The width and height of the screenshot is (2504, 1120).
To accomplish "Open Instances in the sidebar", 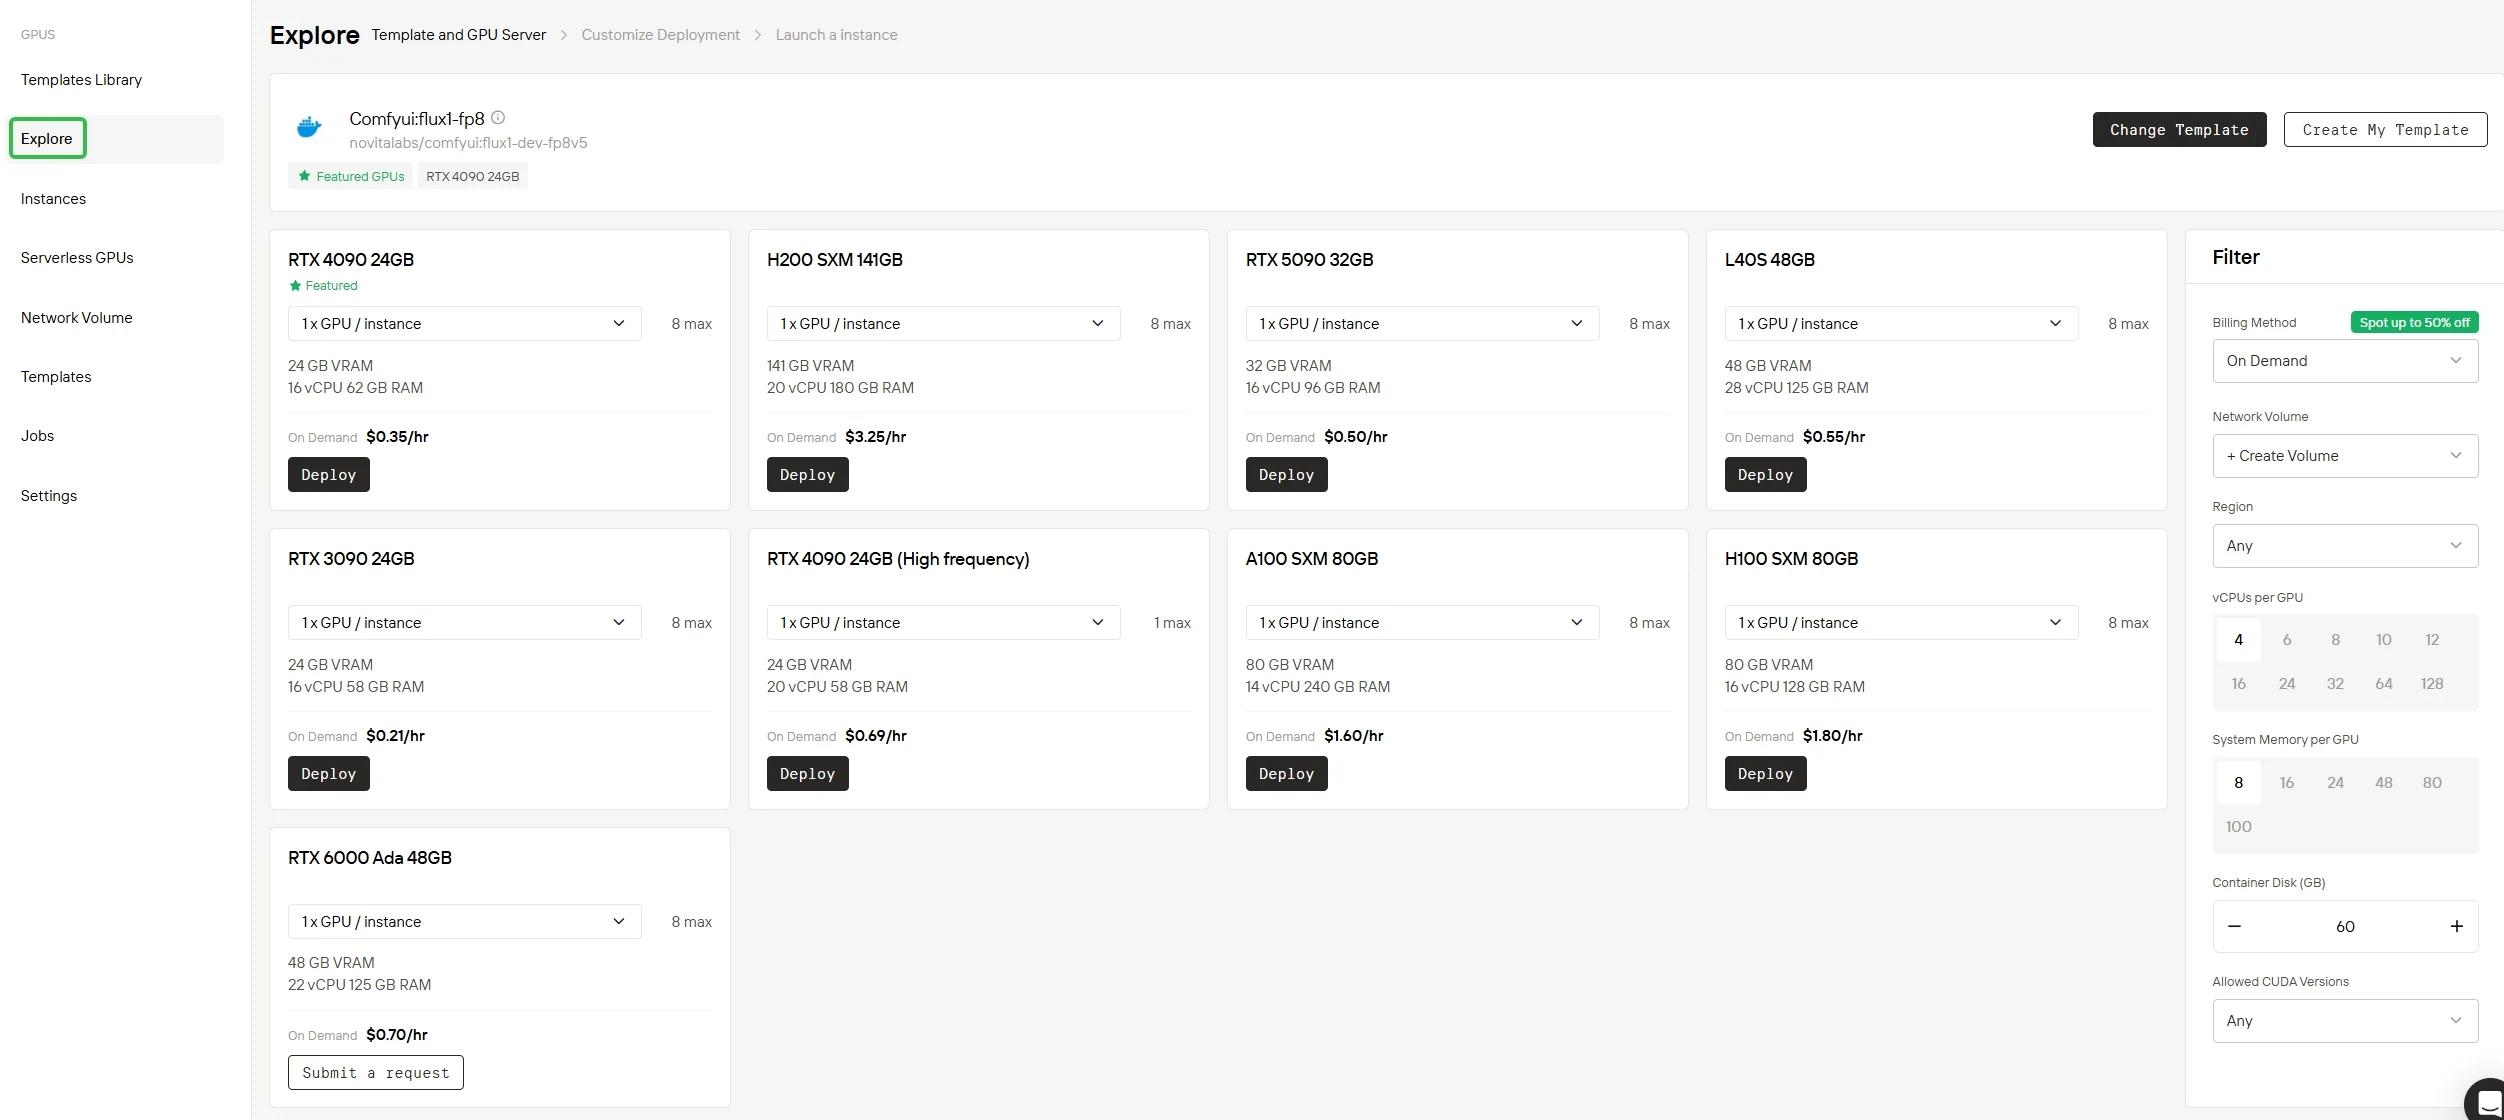I will (x=53, y=199).
